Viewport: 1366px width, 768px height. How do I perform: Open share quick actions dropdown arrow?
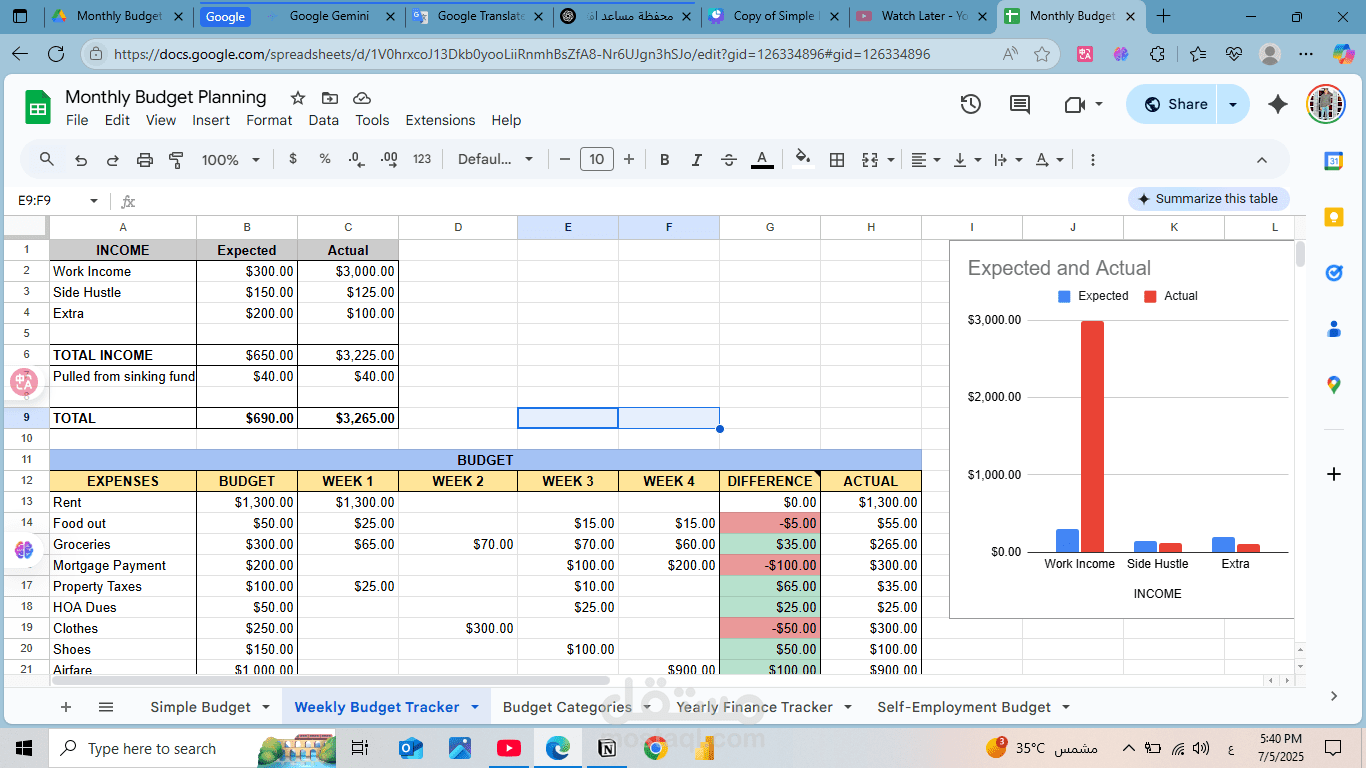pyautogui.click(x=1234, y=104)
